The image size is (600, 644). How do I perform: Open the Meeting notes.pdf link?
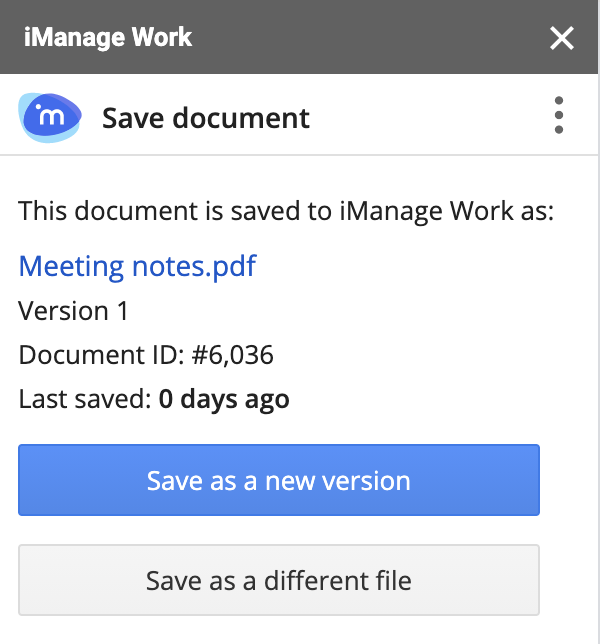137,266
